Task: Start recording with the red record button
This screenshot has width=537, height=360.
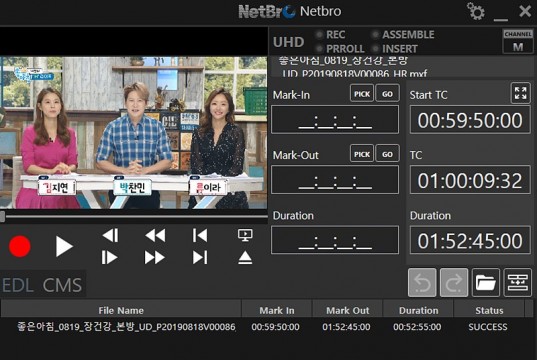Action: (20, 246)
